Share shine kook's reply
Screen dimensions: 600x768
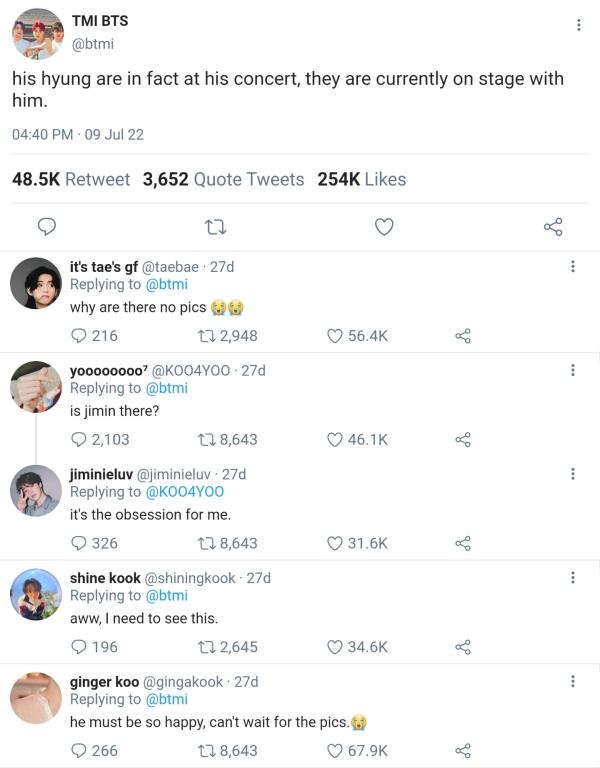(x=462, y=647)
